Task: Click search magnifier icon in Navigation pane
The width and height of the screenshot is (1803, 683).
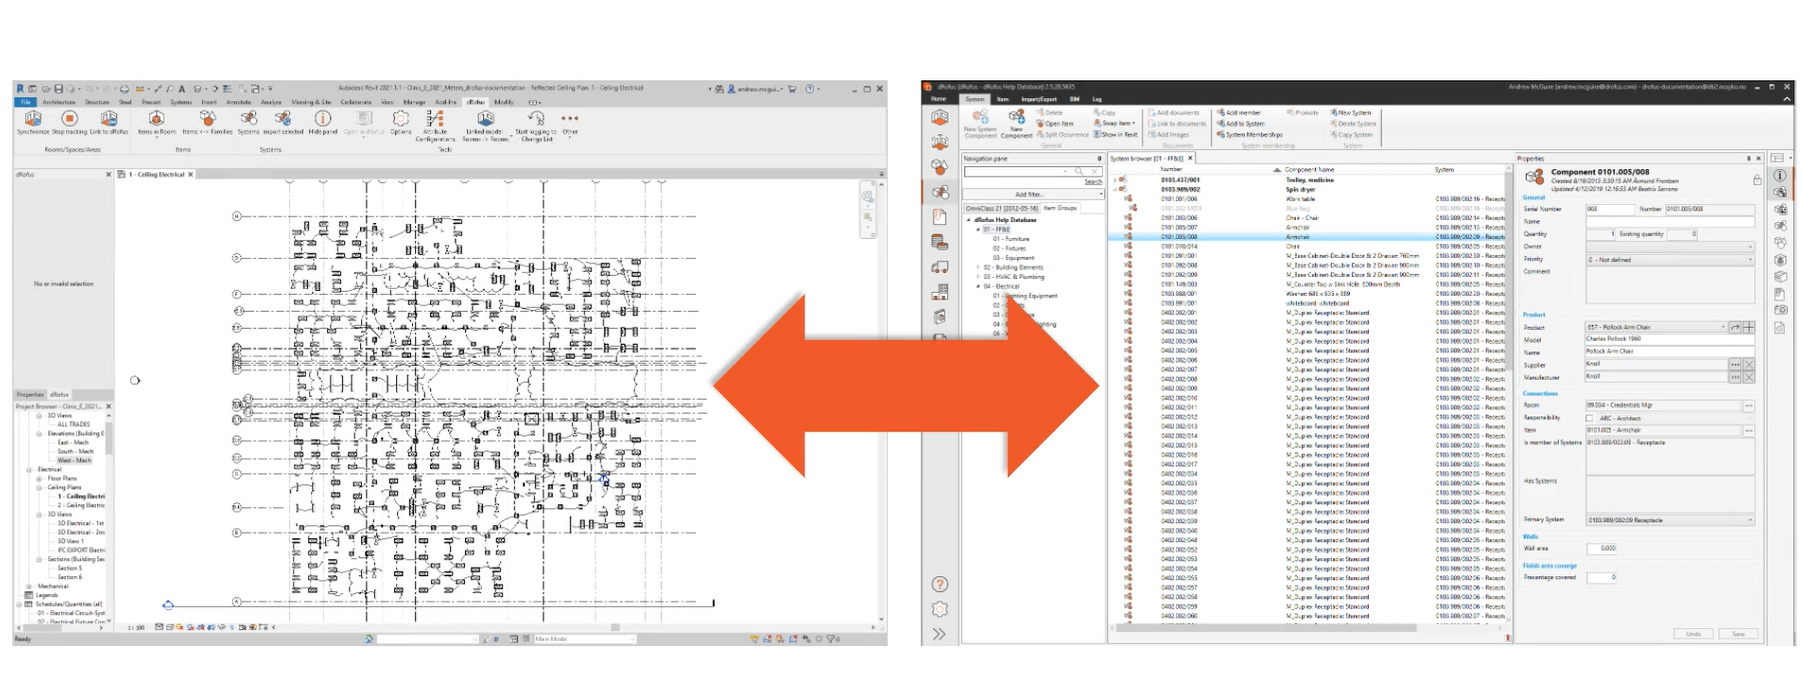Action: [x=1079, y=172]
